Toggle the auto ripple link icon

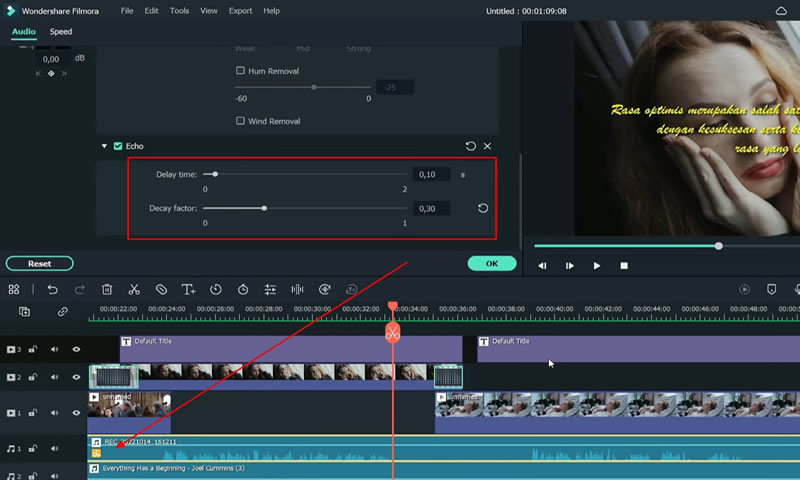pos(62,312)
